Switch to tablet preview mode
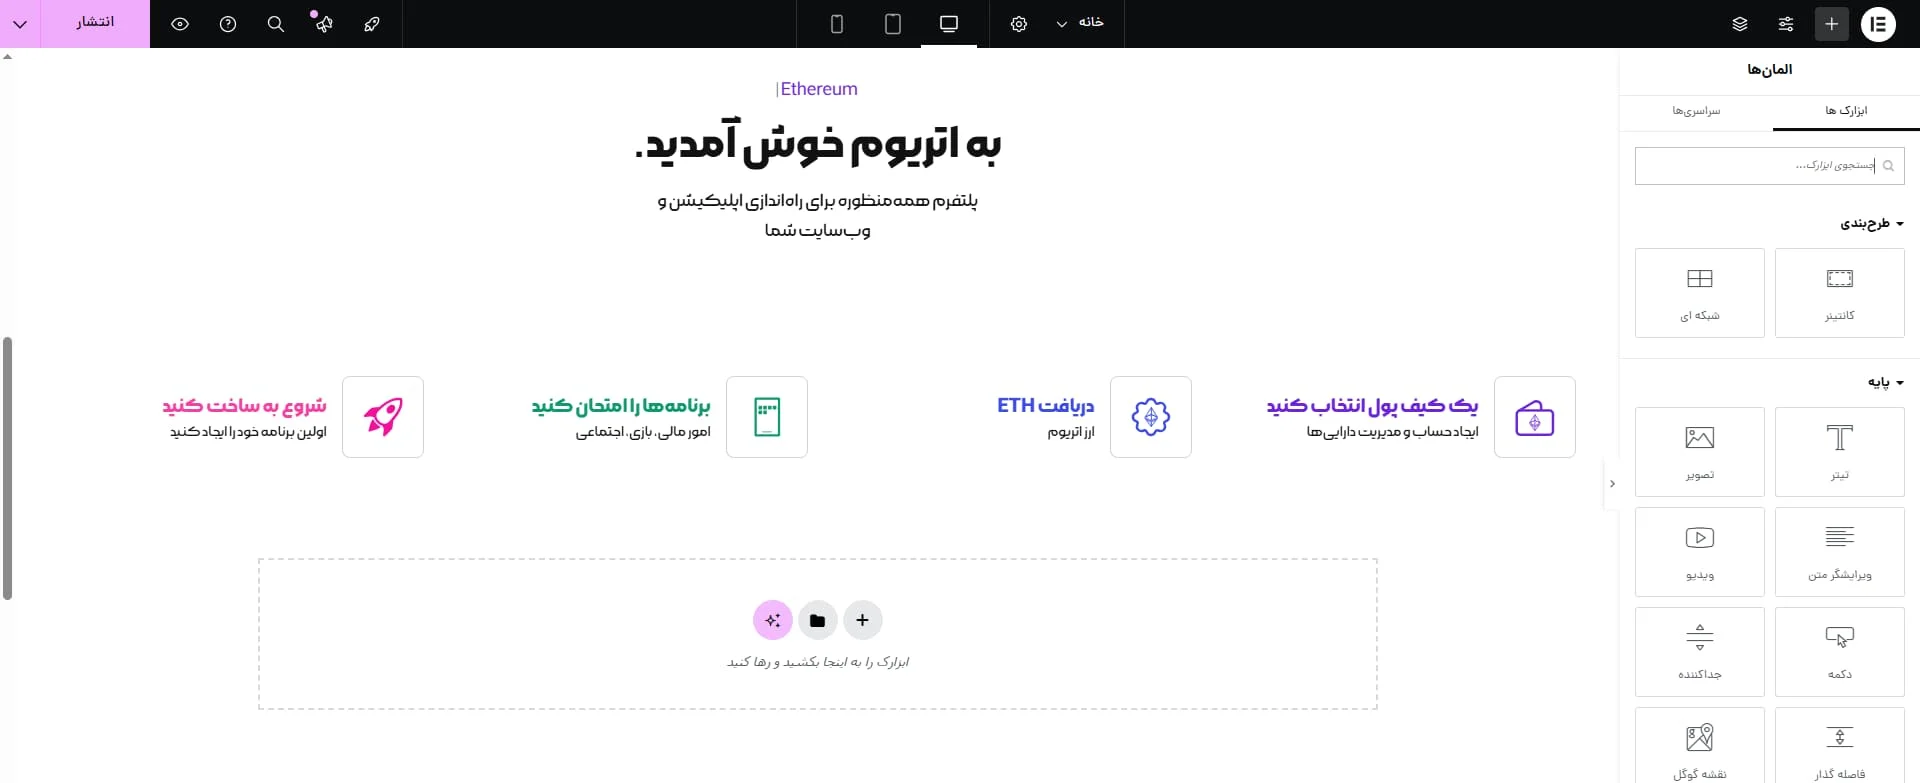 893,24
